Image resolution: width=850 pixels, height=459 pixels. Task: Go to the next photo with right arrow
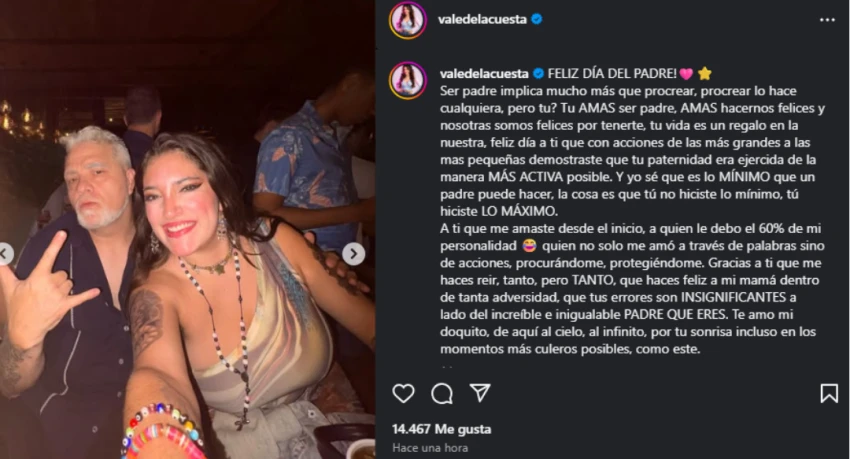[353, 254]
